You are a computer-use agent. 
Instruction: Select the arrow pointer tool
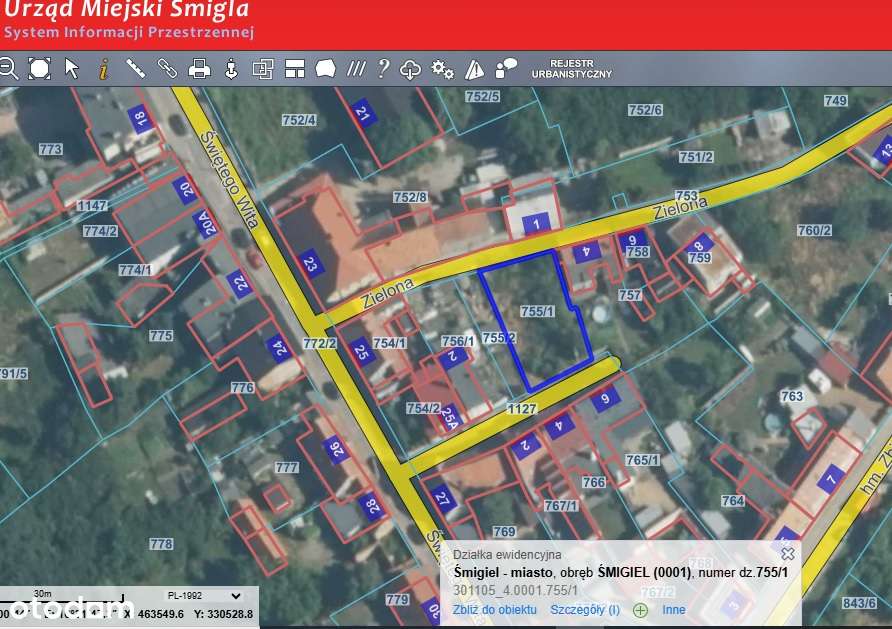(x=72, y=69)
